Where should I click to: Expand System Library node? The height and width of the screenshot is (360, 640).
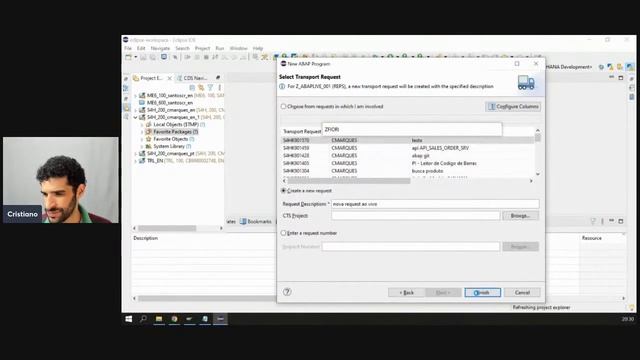point(142,146)
